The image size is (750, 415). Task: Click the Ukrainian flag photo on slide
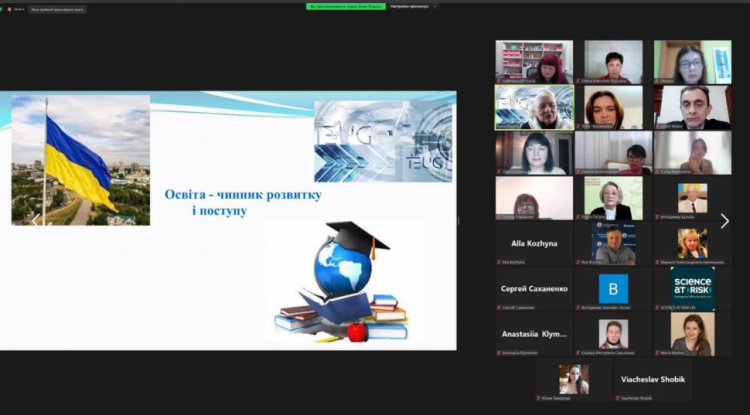[81, 160]
